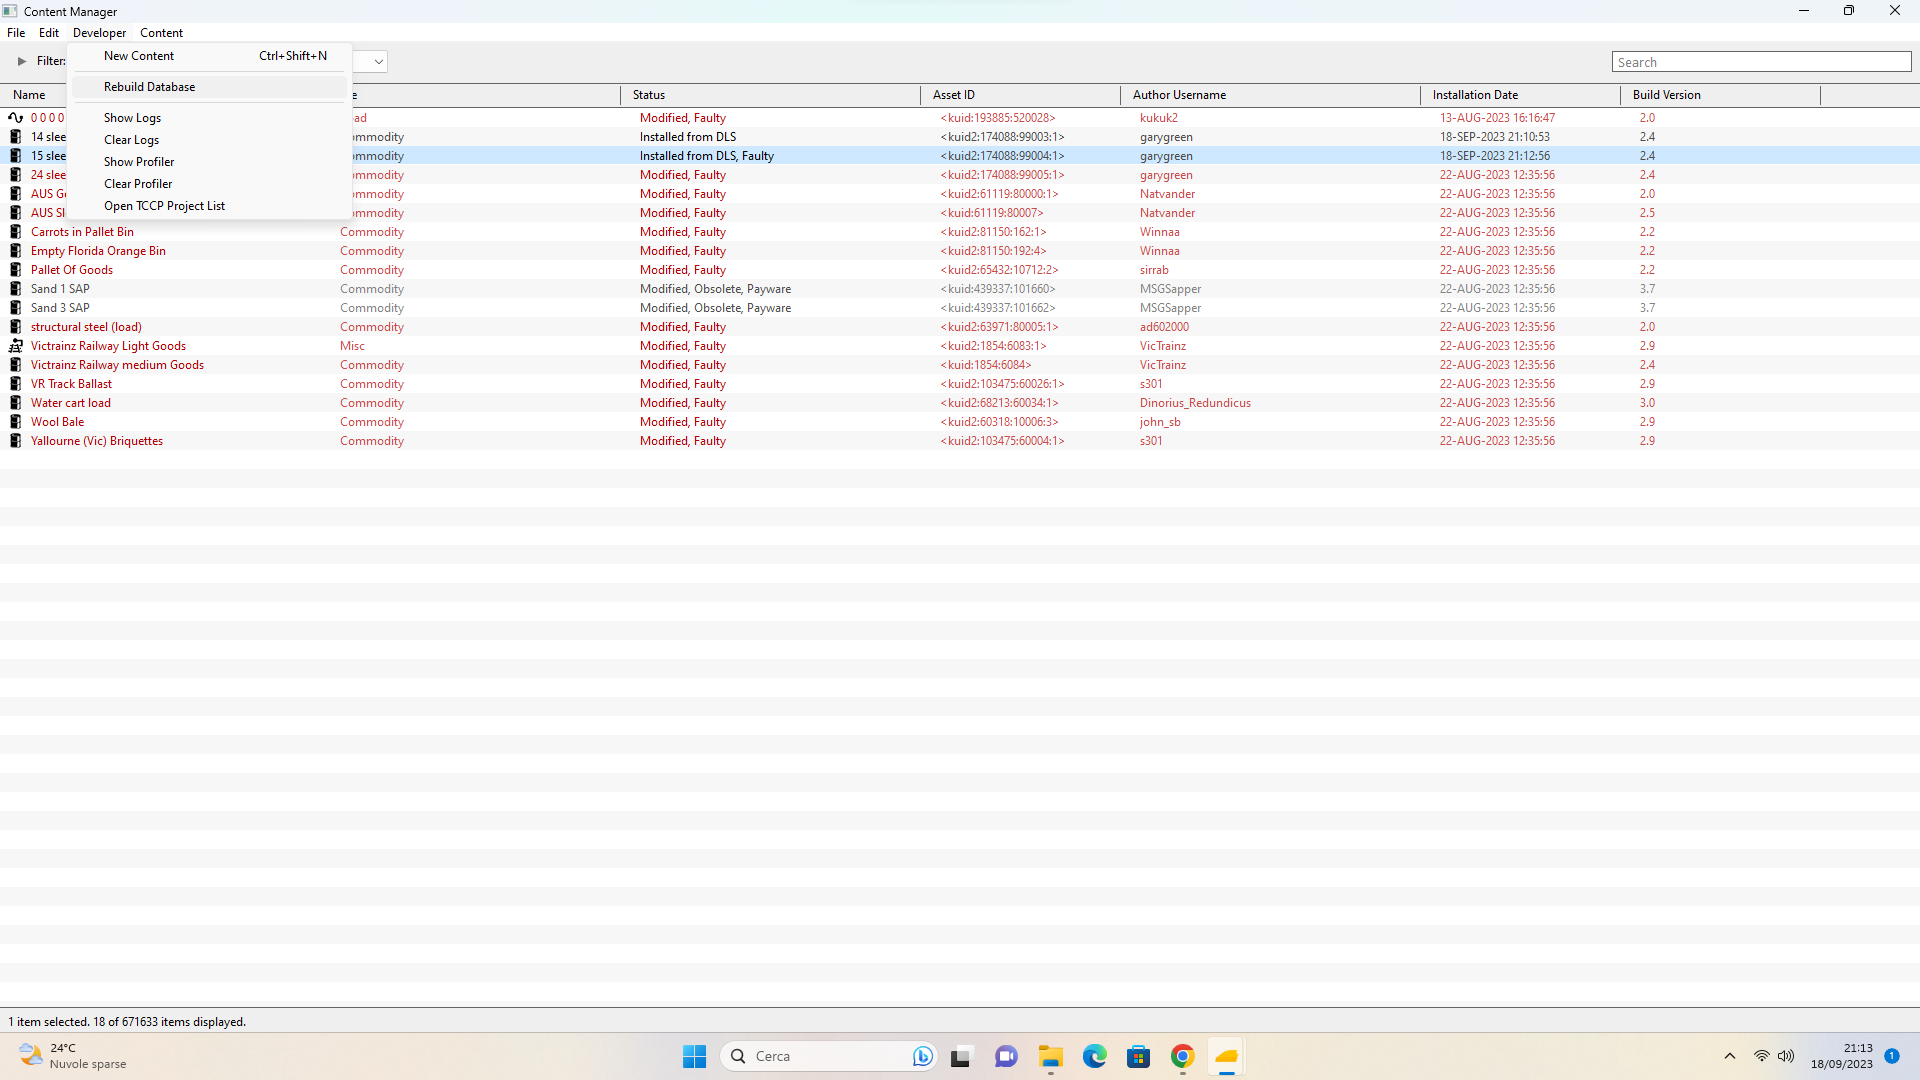Open the clock and date 18/09/2023

(x=1841, y=1056)
